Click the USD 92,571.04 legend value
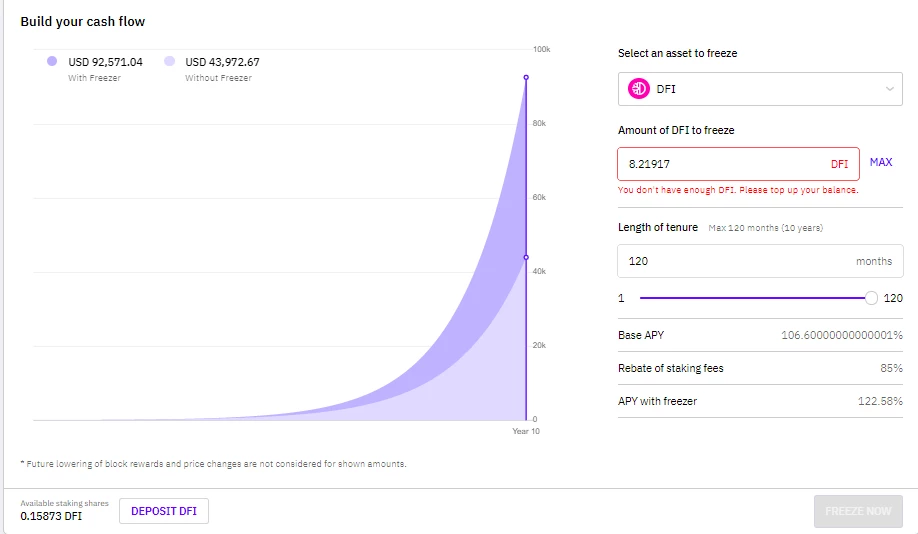The height and width of the screenshot is (534, 918). click(105, 62)
